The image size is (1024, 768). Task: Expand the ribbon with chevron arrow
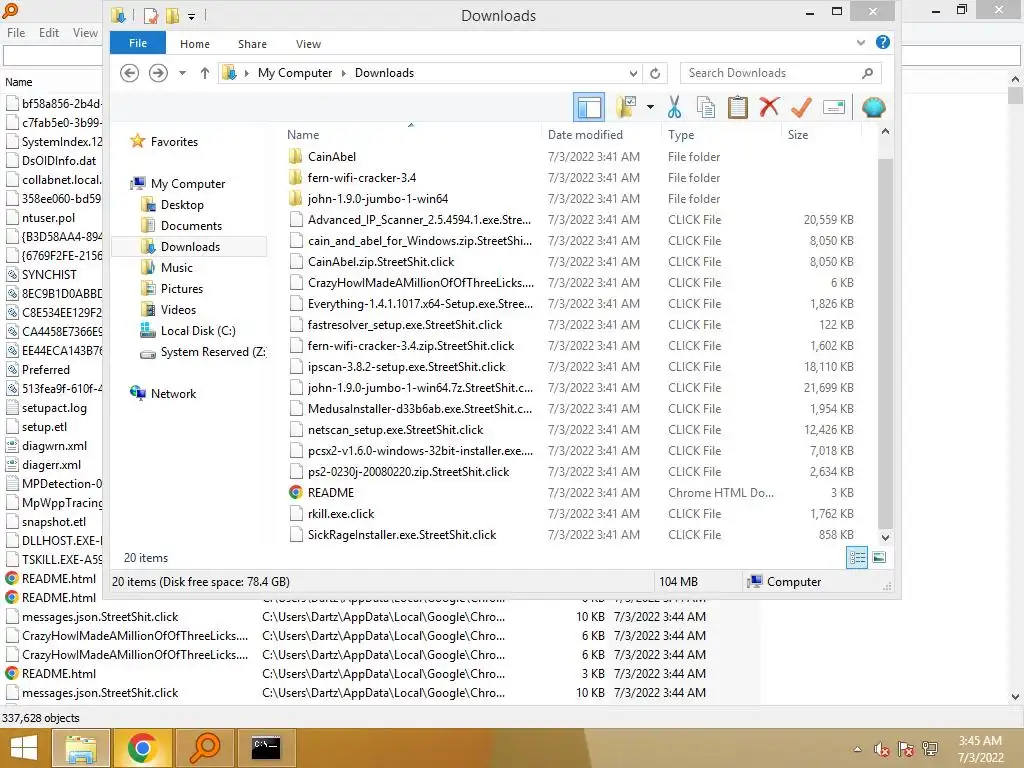pos(861,42)
